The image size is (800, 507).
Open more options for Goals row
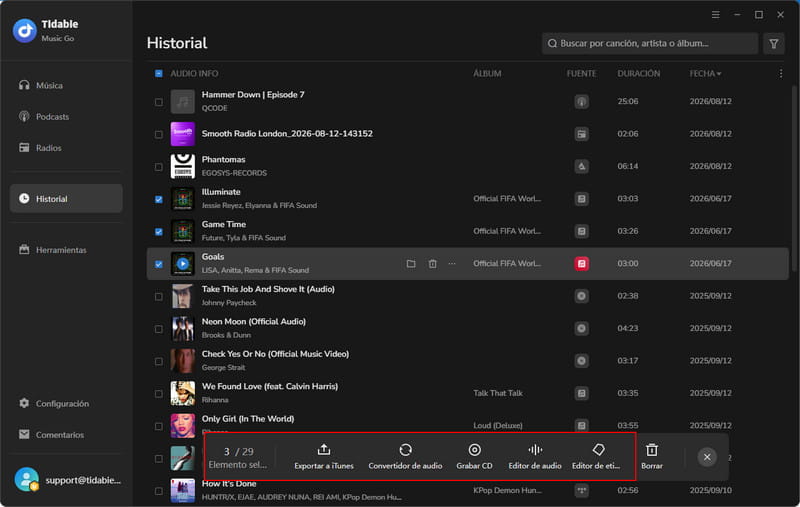coord(452,264)
